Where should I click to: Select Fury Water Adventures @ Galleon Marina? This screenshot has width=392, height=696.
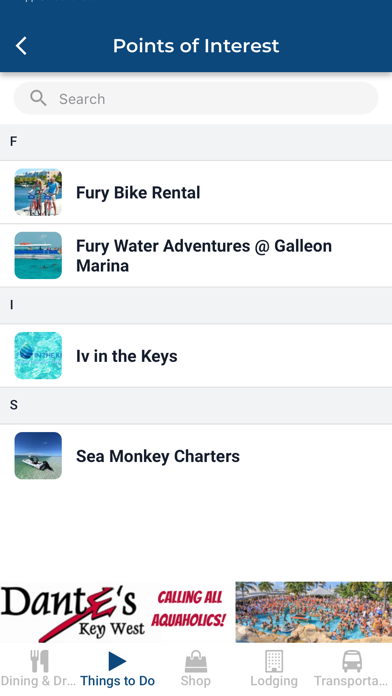(196, 256)
